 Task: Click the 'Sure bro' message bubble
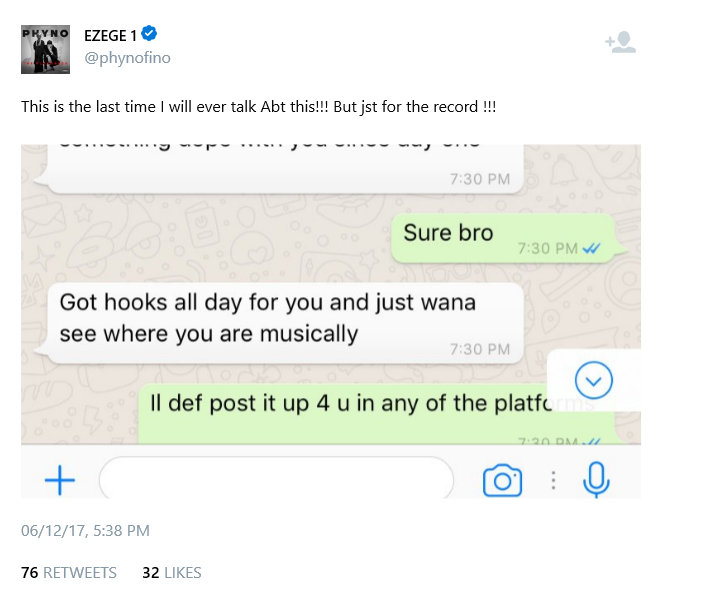point(500,238)
